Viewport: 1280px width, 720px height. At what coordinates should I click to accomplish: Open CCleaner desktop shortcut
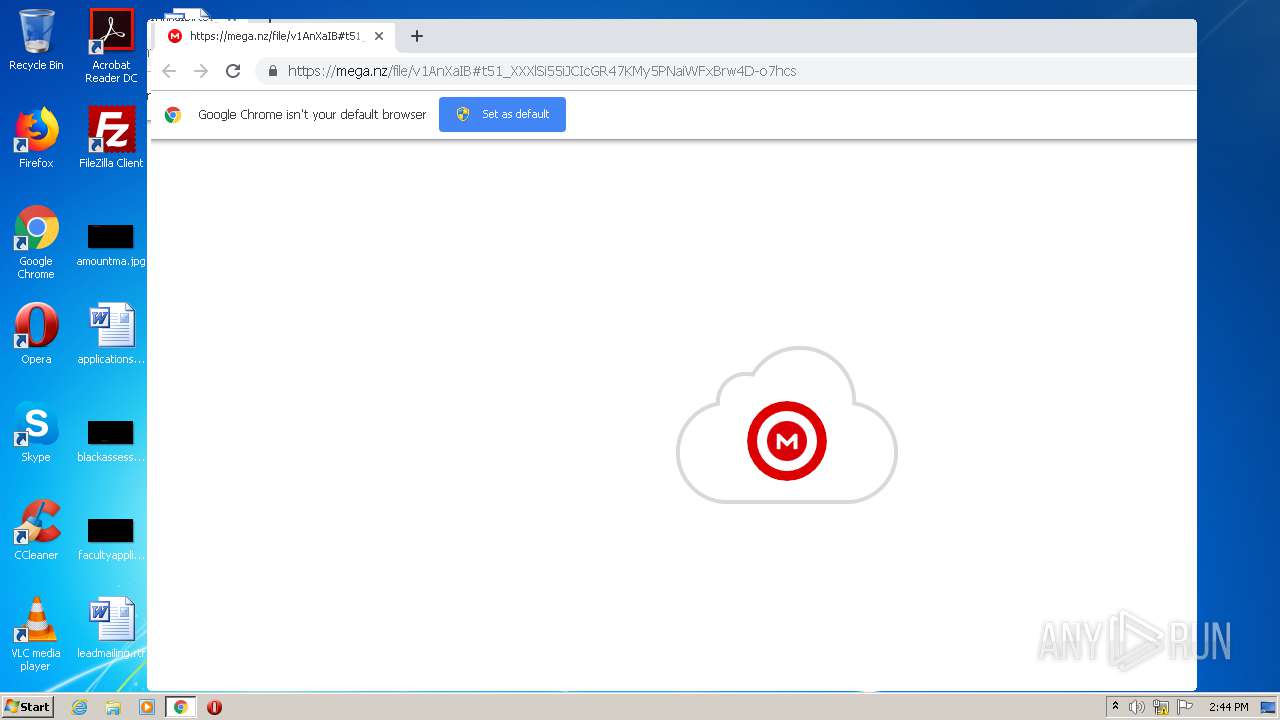36,530
